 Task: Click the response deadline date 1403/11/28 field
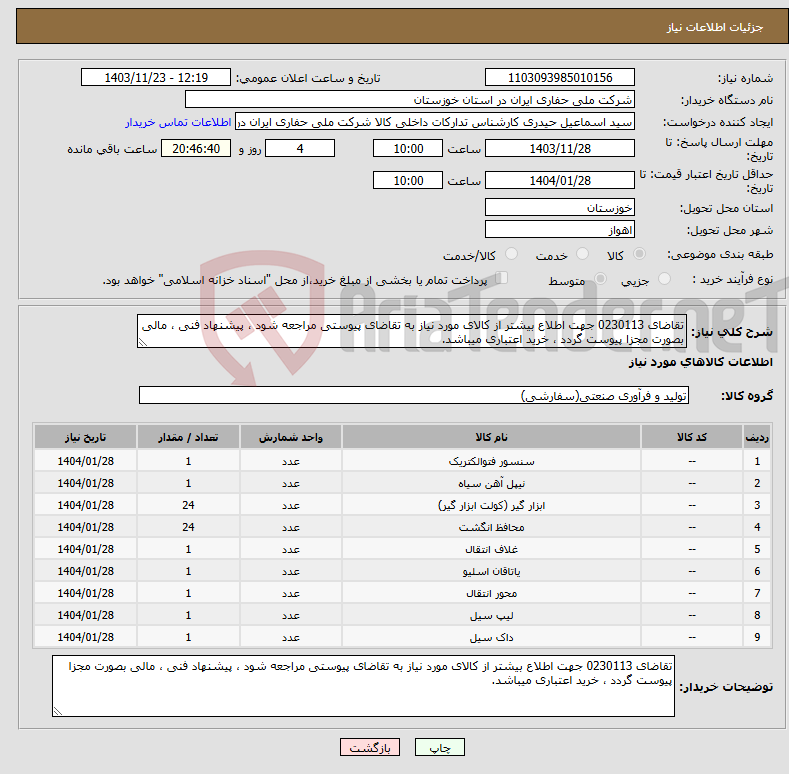click(x=560, y=148)
